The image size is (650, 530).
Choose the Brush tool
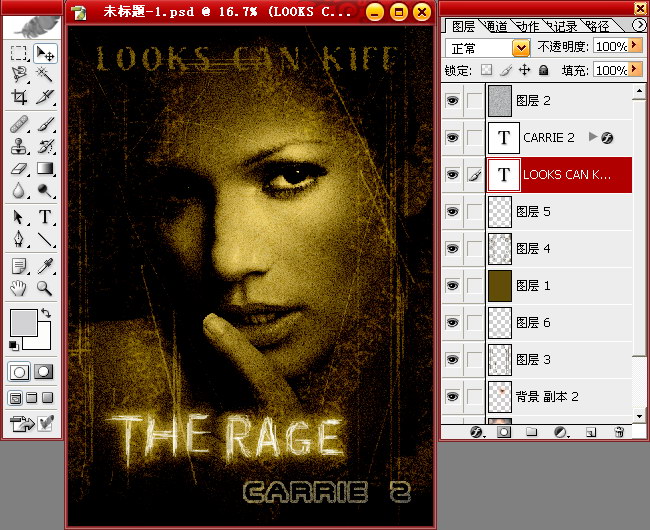pyautogui.click(x=45, y=123)
